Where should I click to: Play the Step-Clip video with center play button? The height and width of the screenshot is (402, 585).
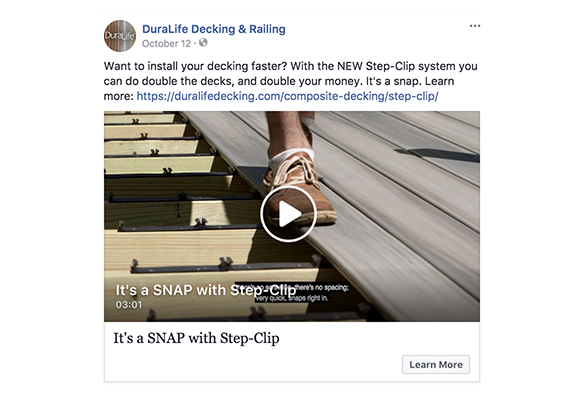tap(288, 214)
